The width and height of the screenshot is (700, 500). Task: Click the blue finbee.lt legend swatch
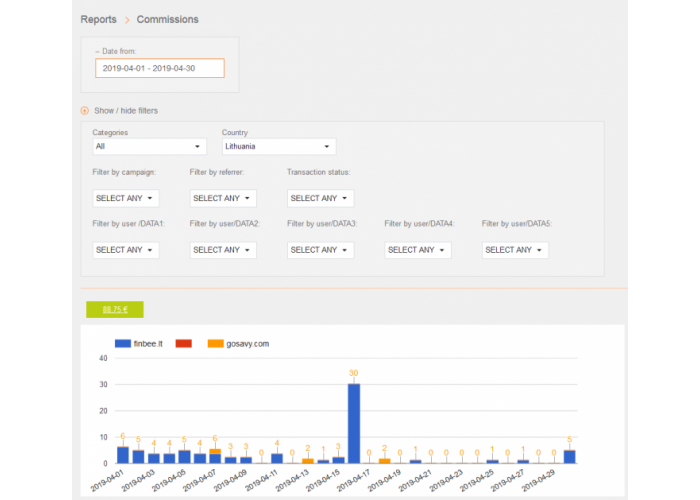[x=123, y=343]
